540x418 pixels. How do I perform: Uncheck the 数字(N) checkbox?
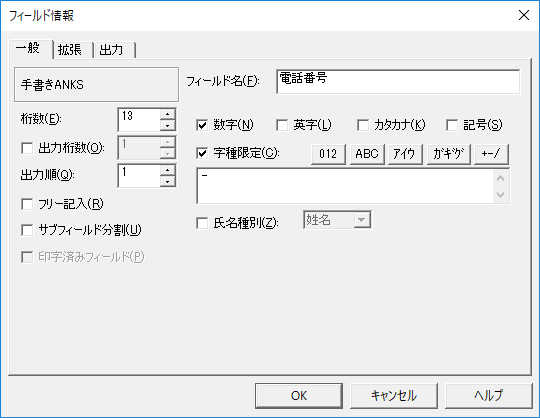[202, 125]
